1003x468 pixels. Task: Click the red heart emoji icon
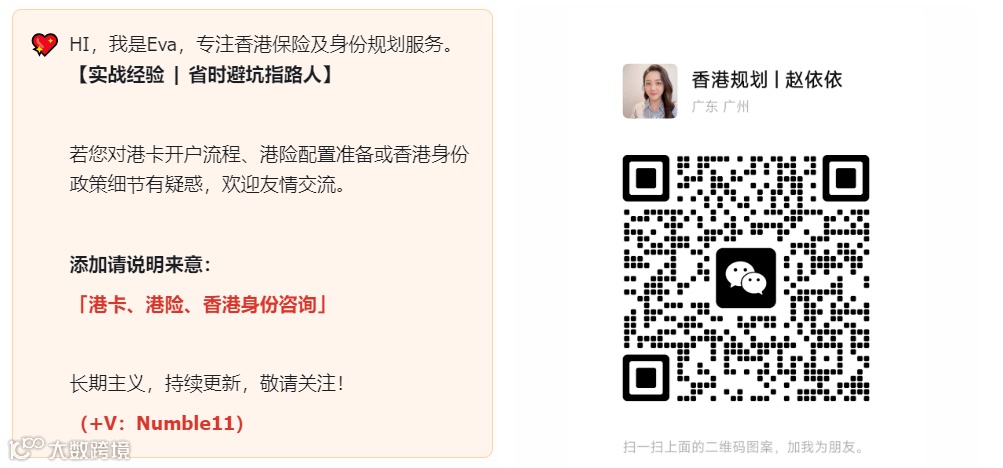click(x=44, y=45)
